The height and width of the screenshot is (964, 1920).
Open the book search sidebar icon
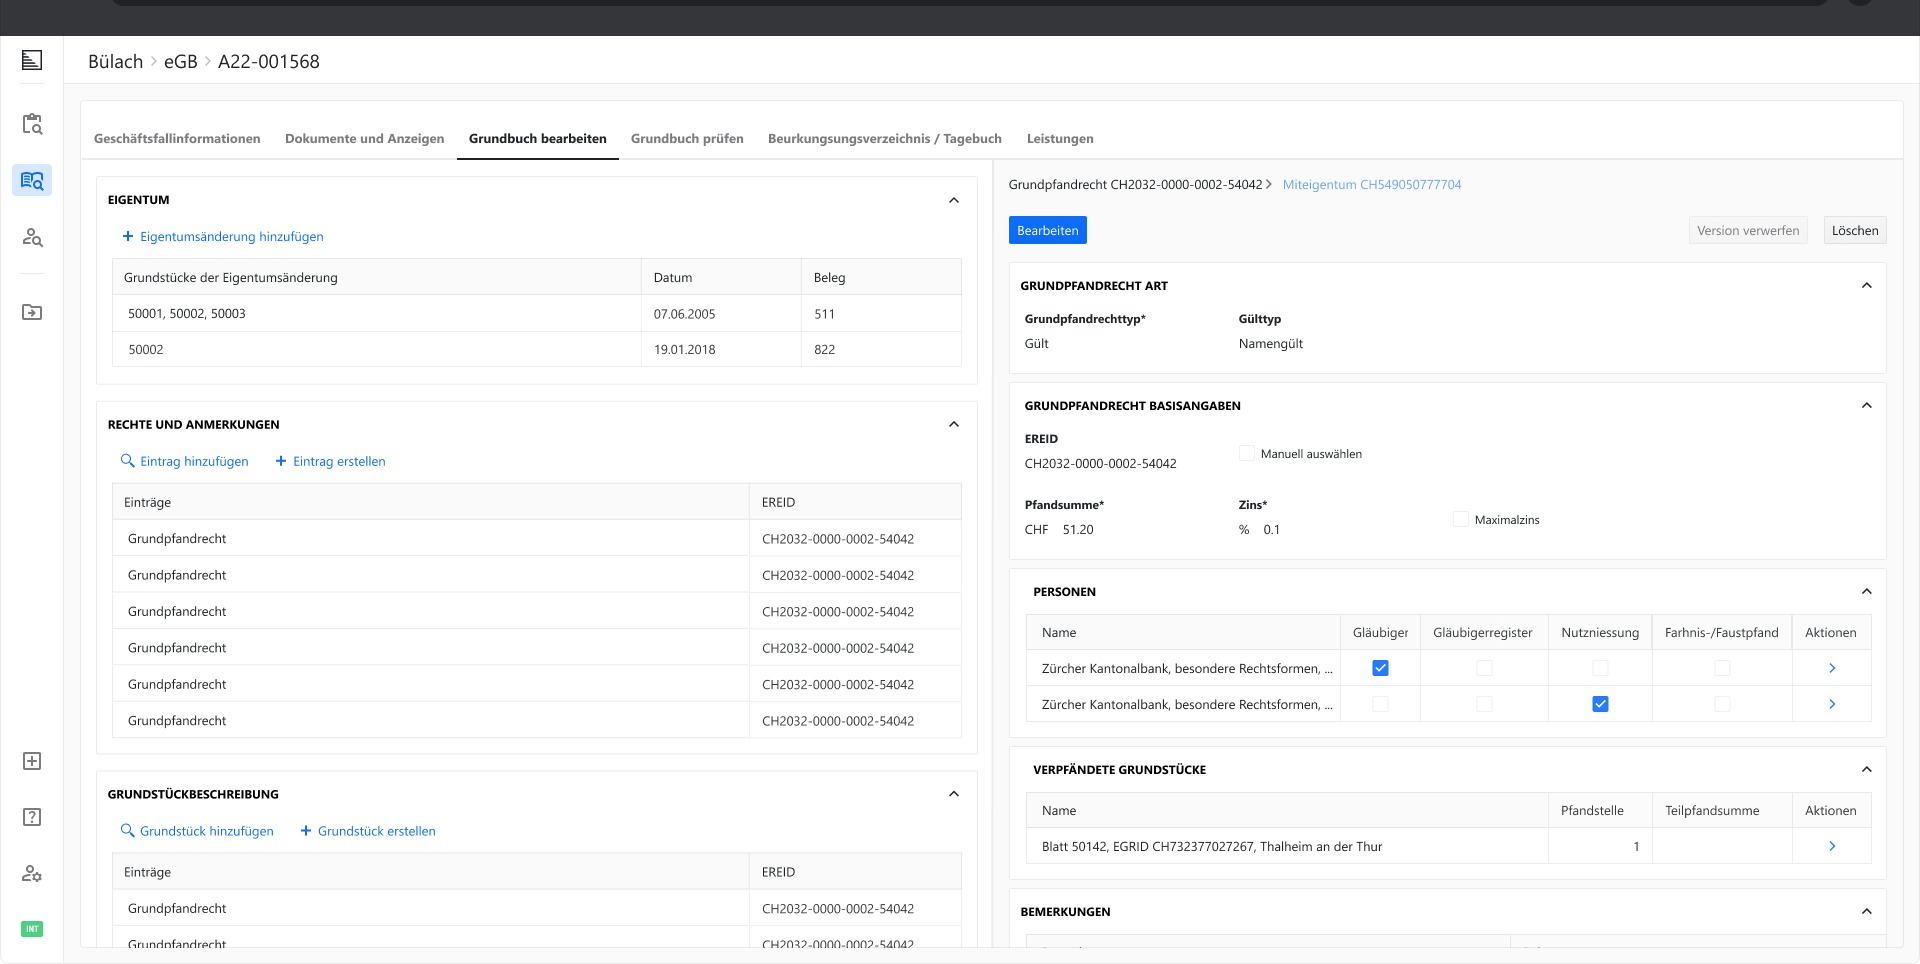(x=32, y=180)
